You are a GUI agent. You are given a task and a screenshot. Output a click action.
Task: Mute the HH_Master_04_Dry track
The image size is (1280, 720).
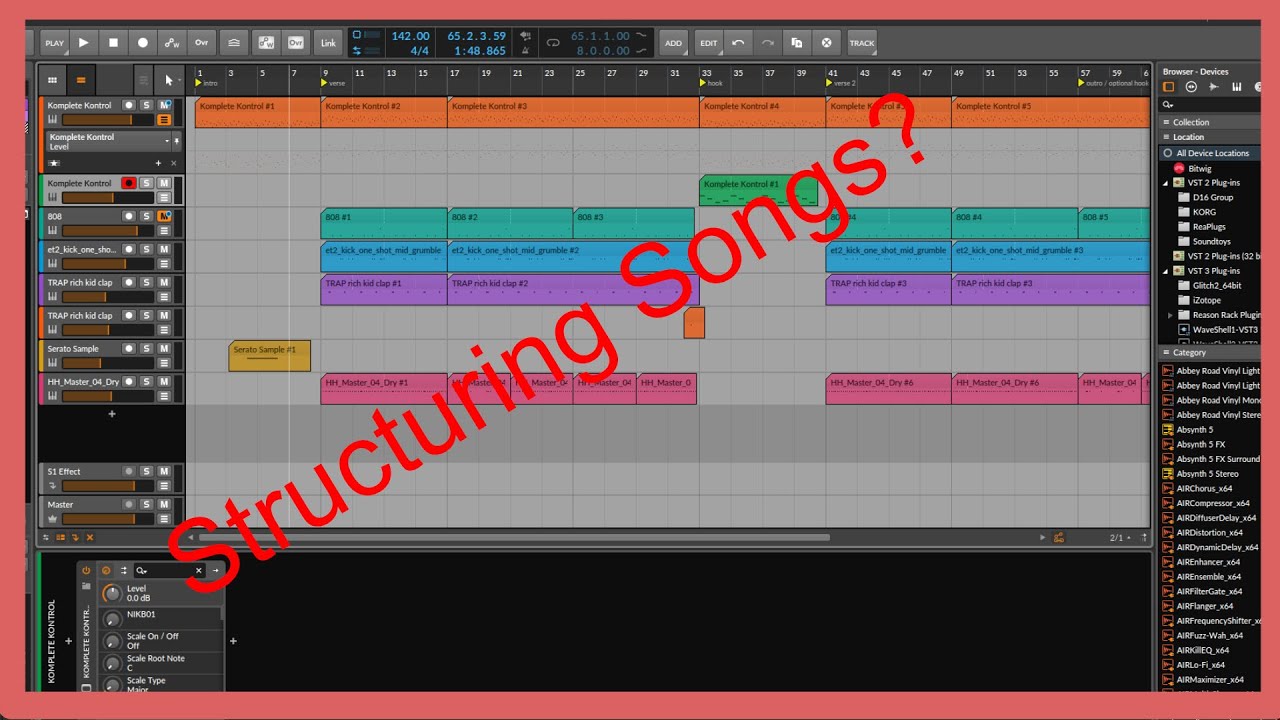click(164, 382)
